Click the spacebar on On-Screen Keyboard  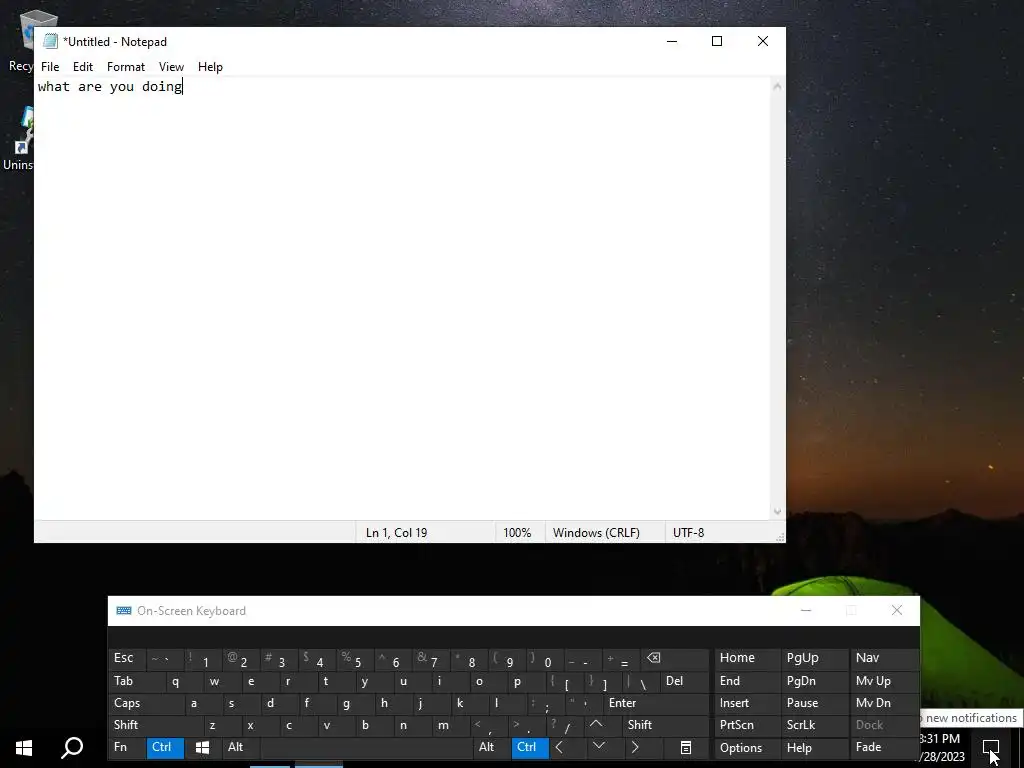366,748
